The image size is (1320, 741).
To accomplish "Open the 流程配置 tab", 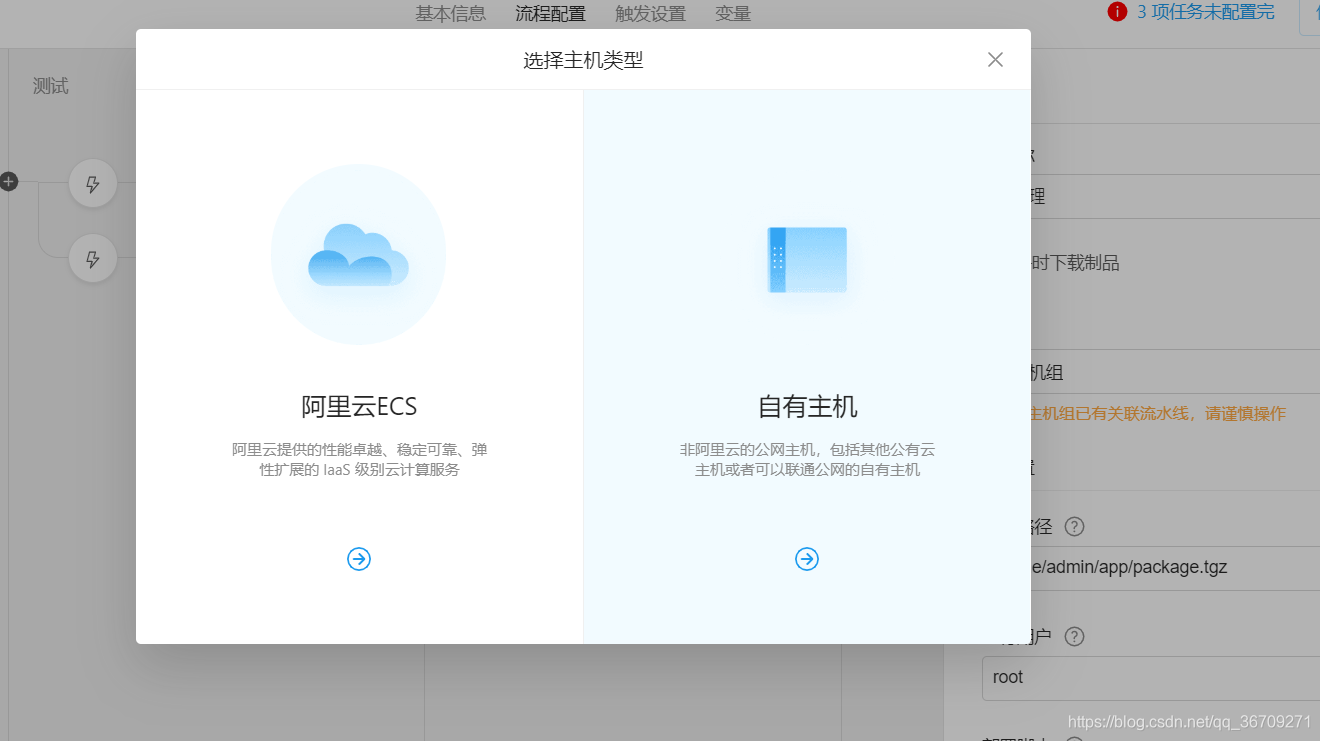I will pos(551,14).
